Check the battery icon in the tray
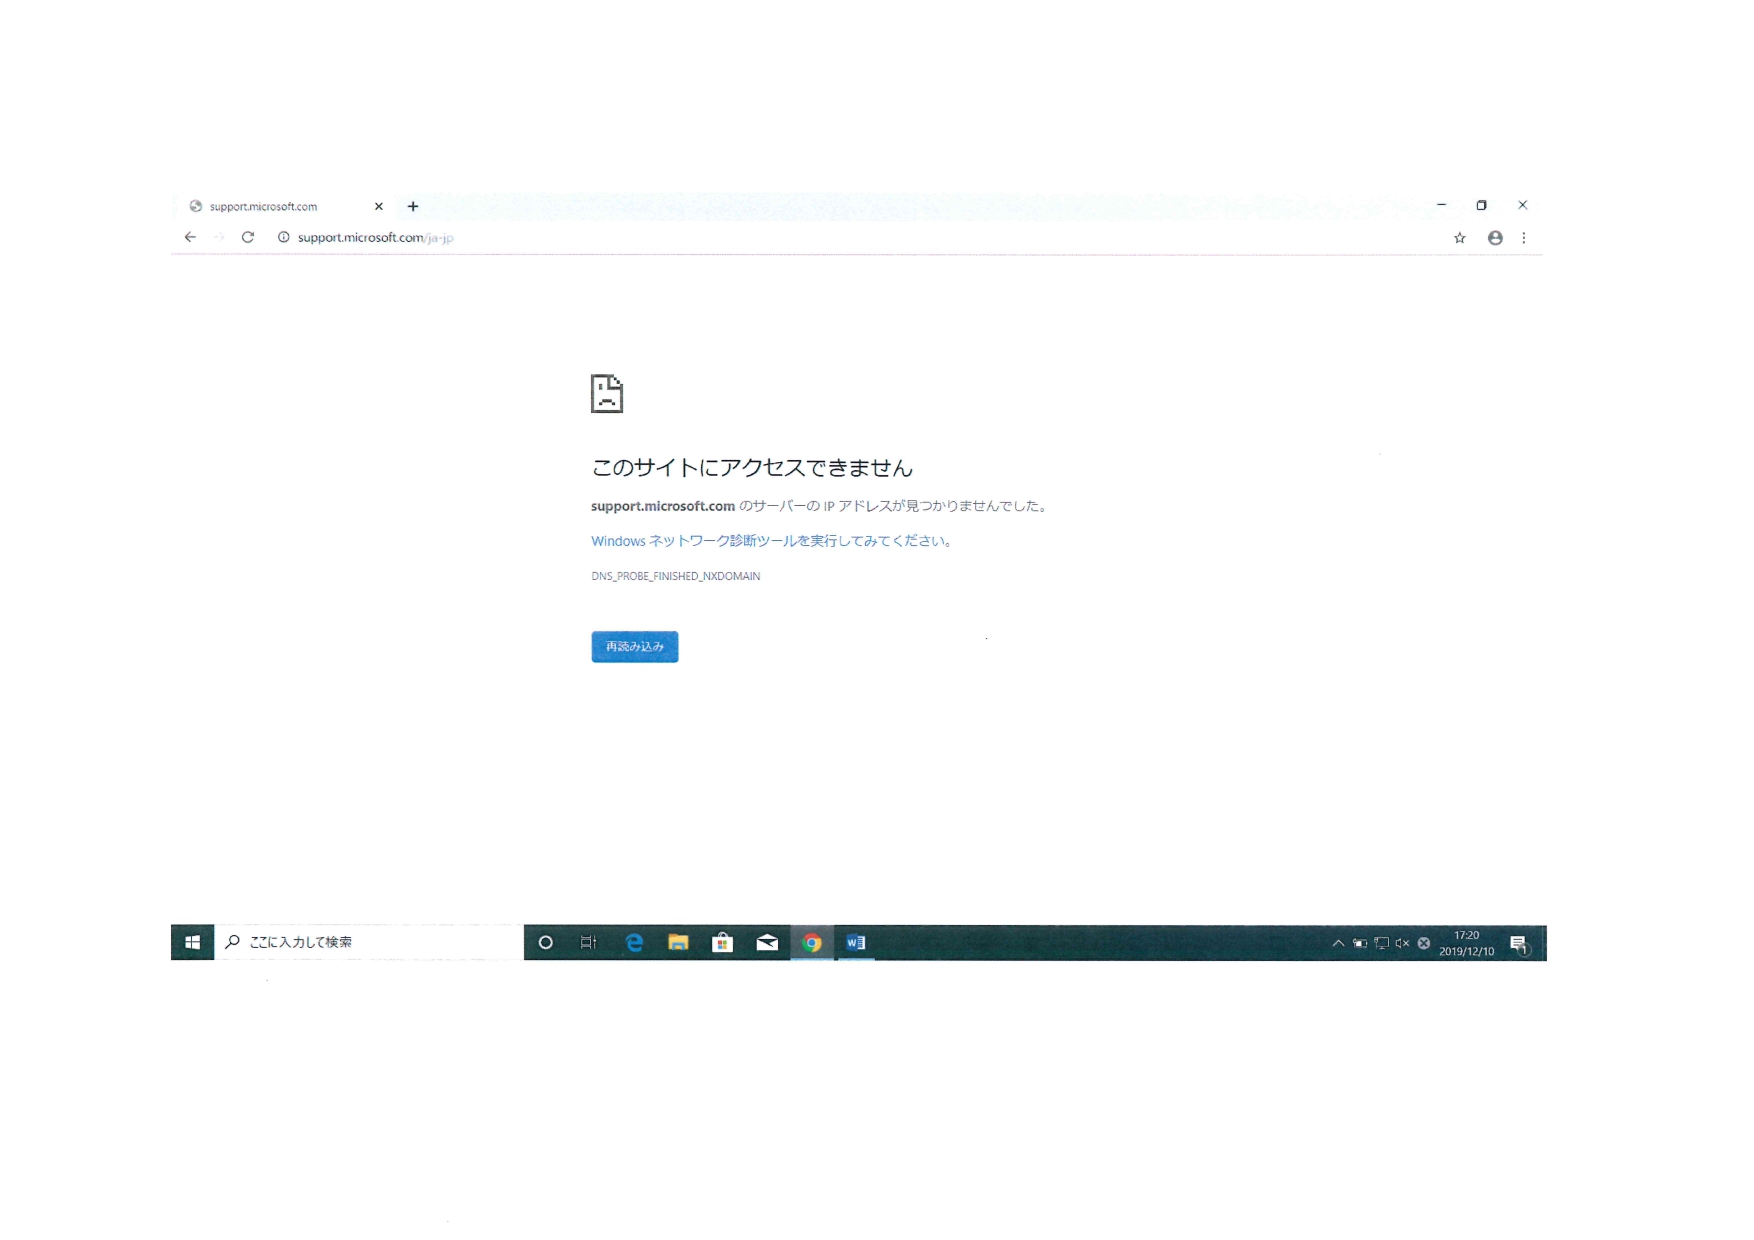This screenshot has height=1240, width=1754. (1360, 943)
